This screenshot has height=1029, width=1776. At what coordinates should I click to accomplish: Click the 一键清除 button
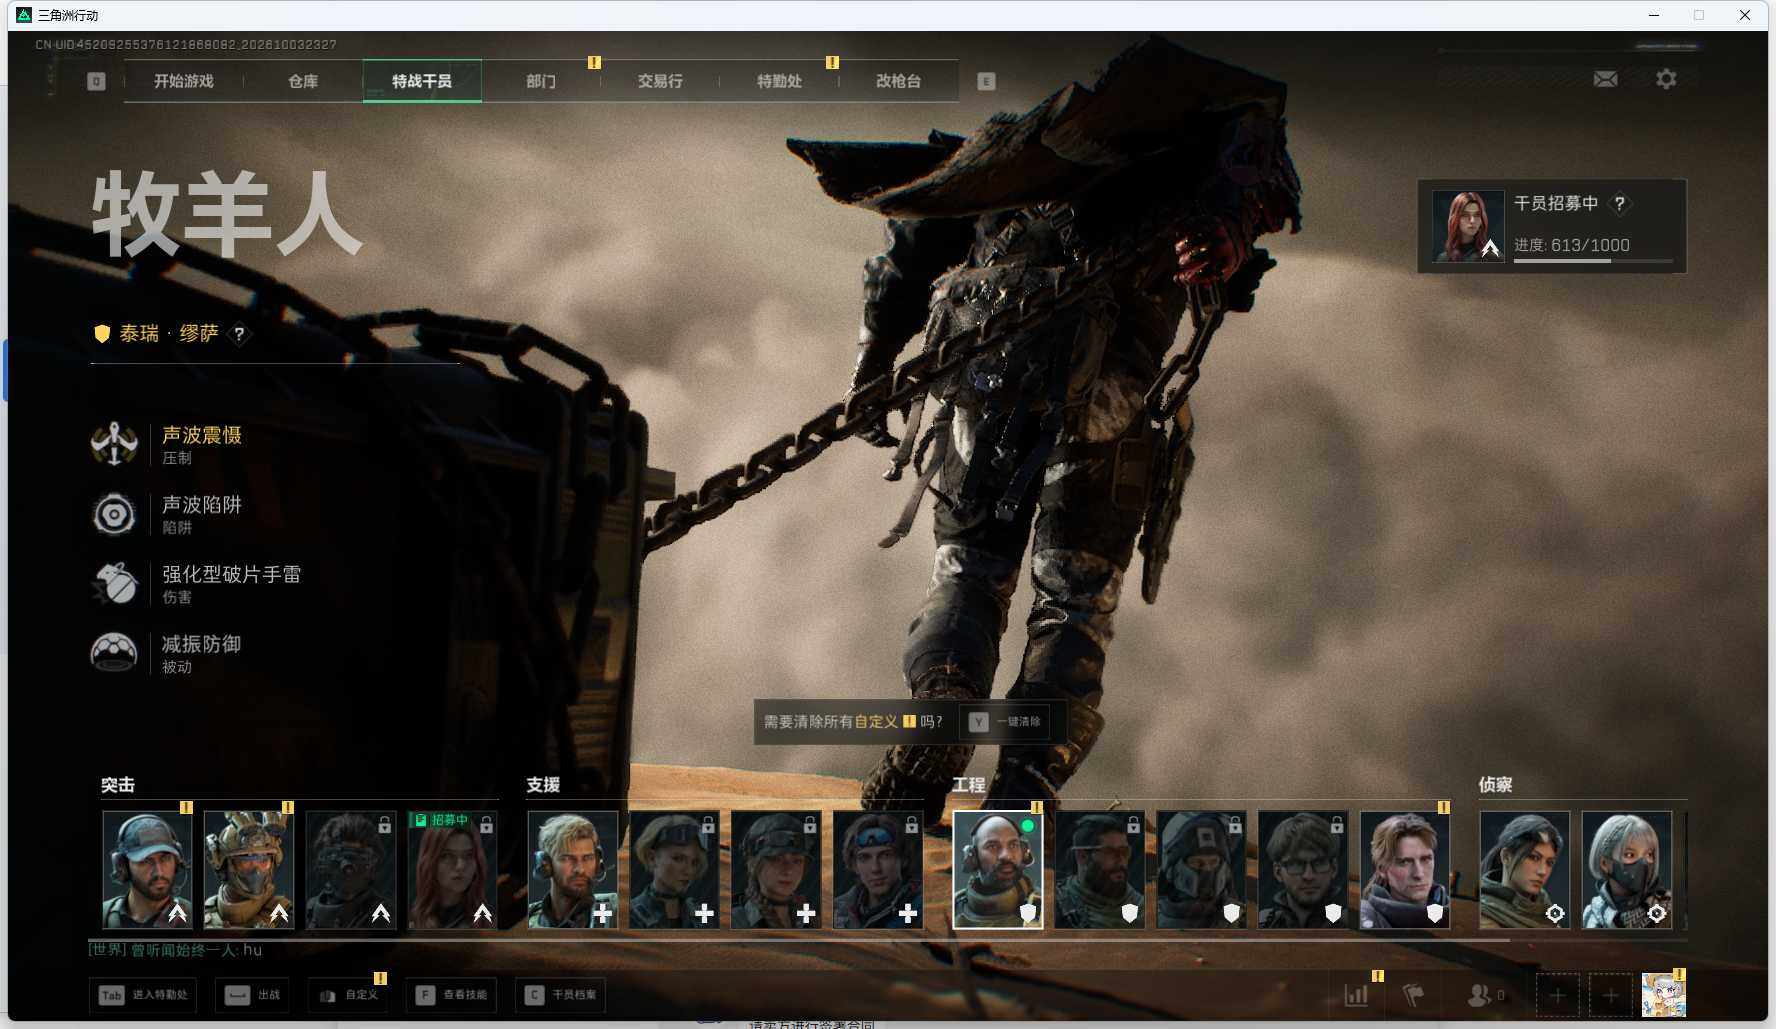[x=1005, y=721]
